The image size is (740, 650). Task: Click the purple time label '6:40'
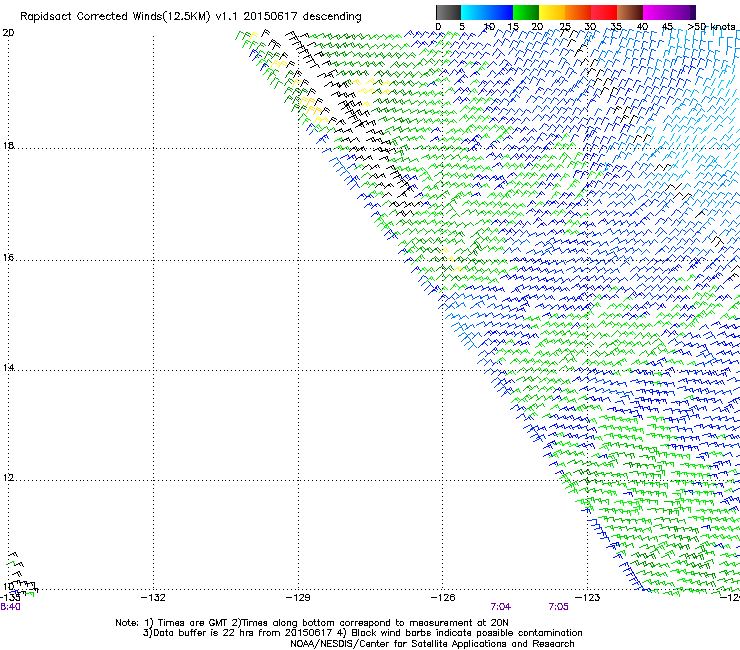(x=10, y=607)
